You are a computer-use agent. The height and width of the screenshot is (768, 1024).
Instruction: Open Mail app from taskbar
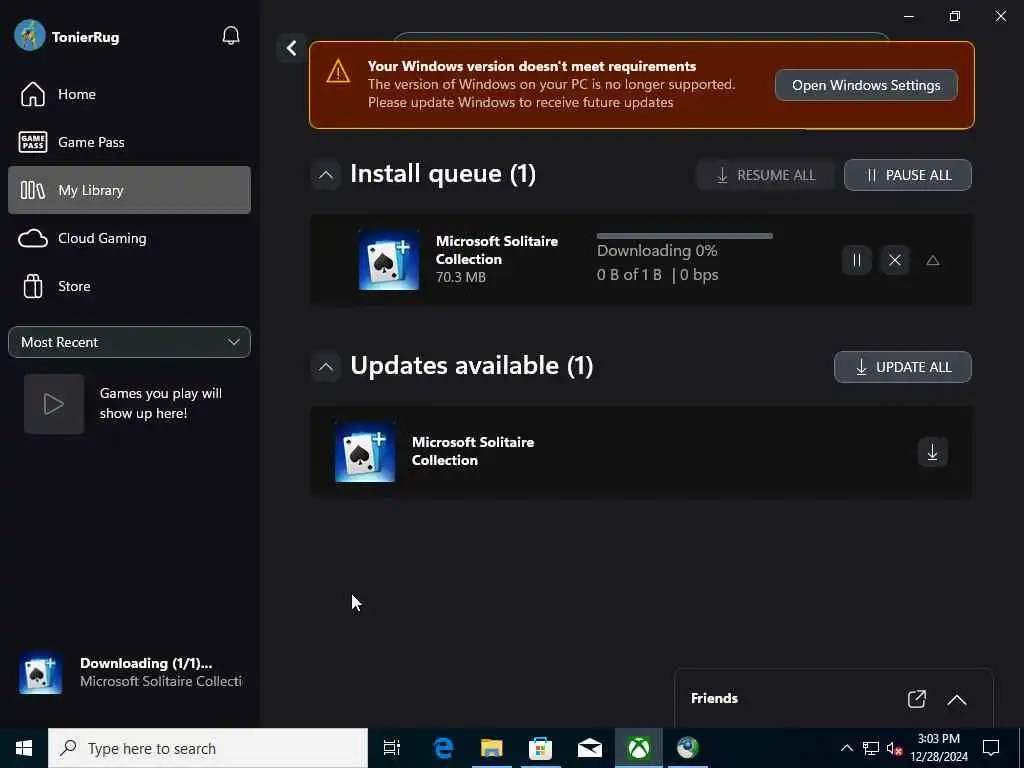[590, 748]
